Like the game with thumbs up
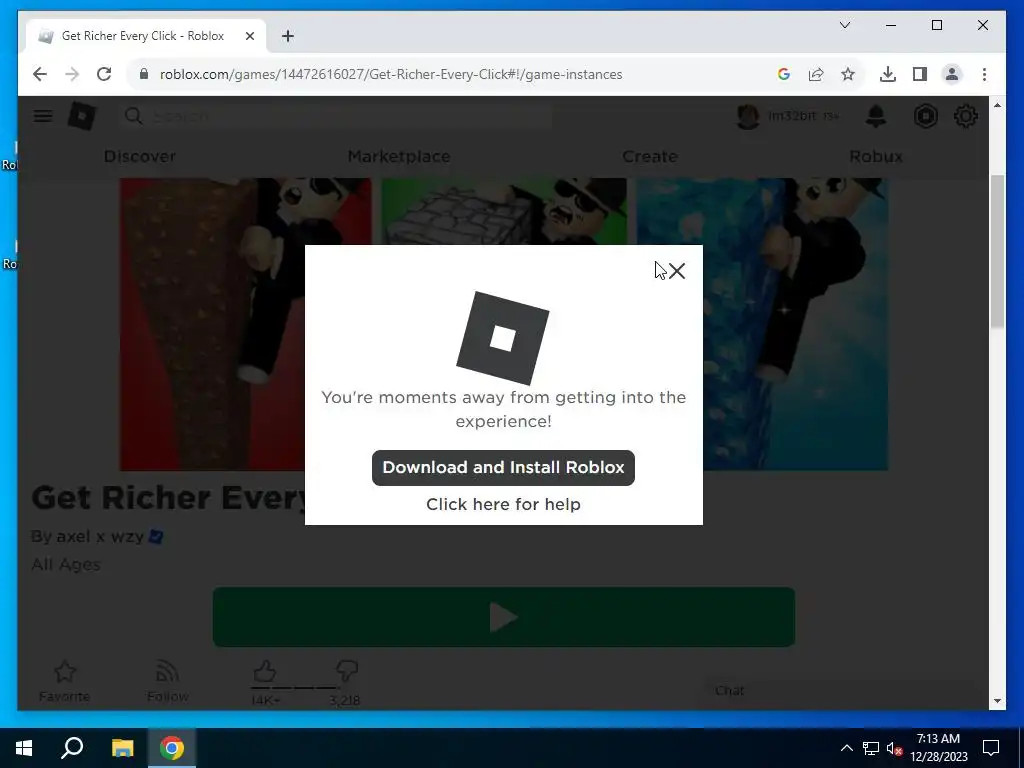The height and width of the screenshot is (768, 1024). point(264,671)
